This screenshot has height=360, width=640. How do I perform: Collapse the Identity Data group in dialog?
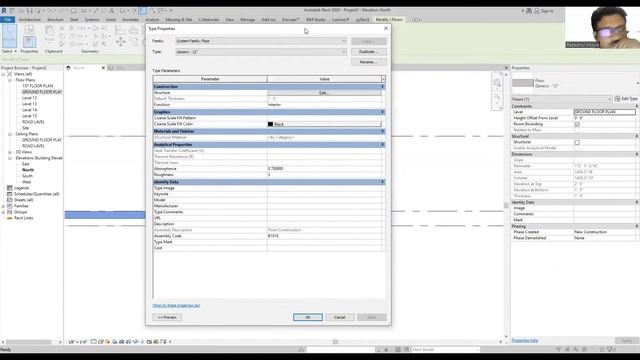382,182
